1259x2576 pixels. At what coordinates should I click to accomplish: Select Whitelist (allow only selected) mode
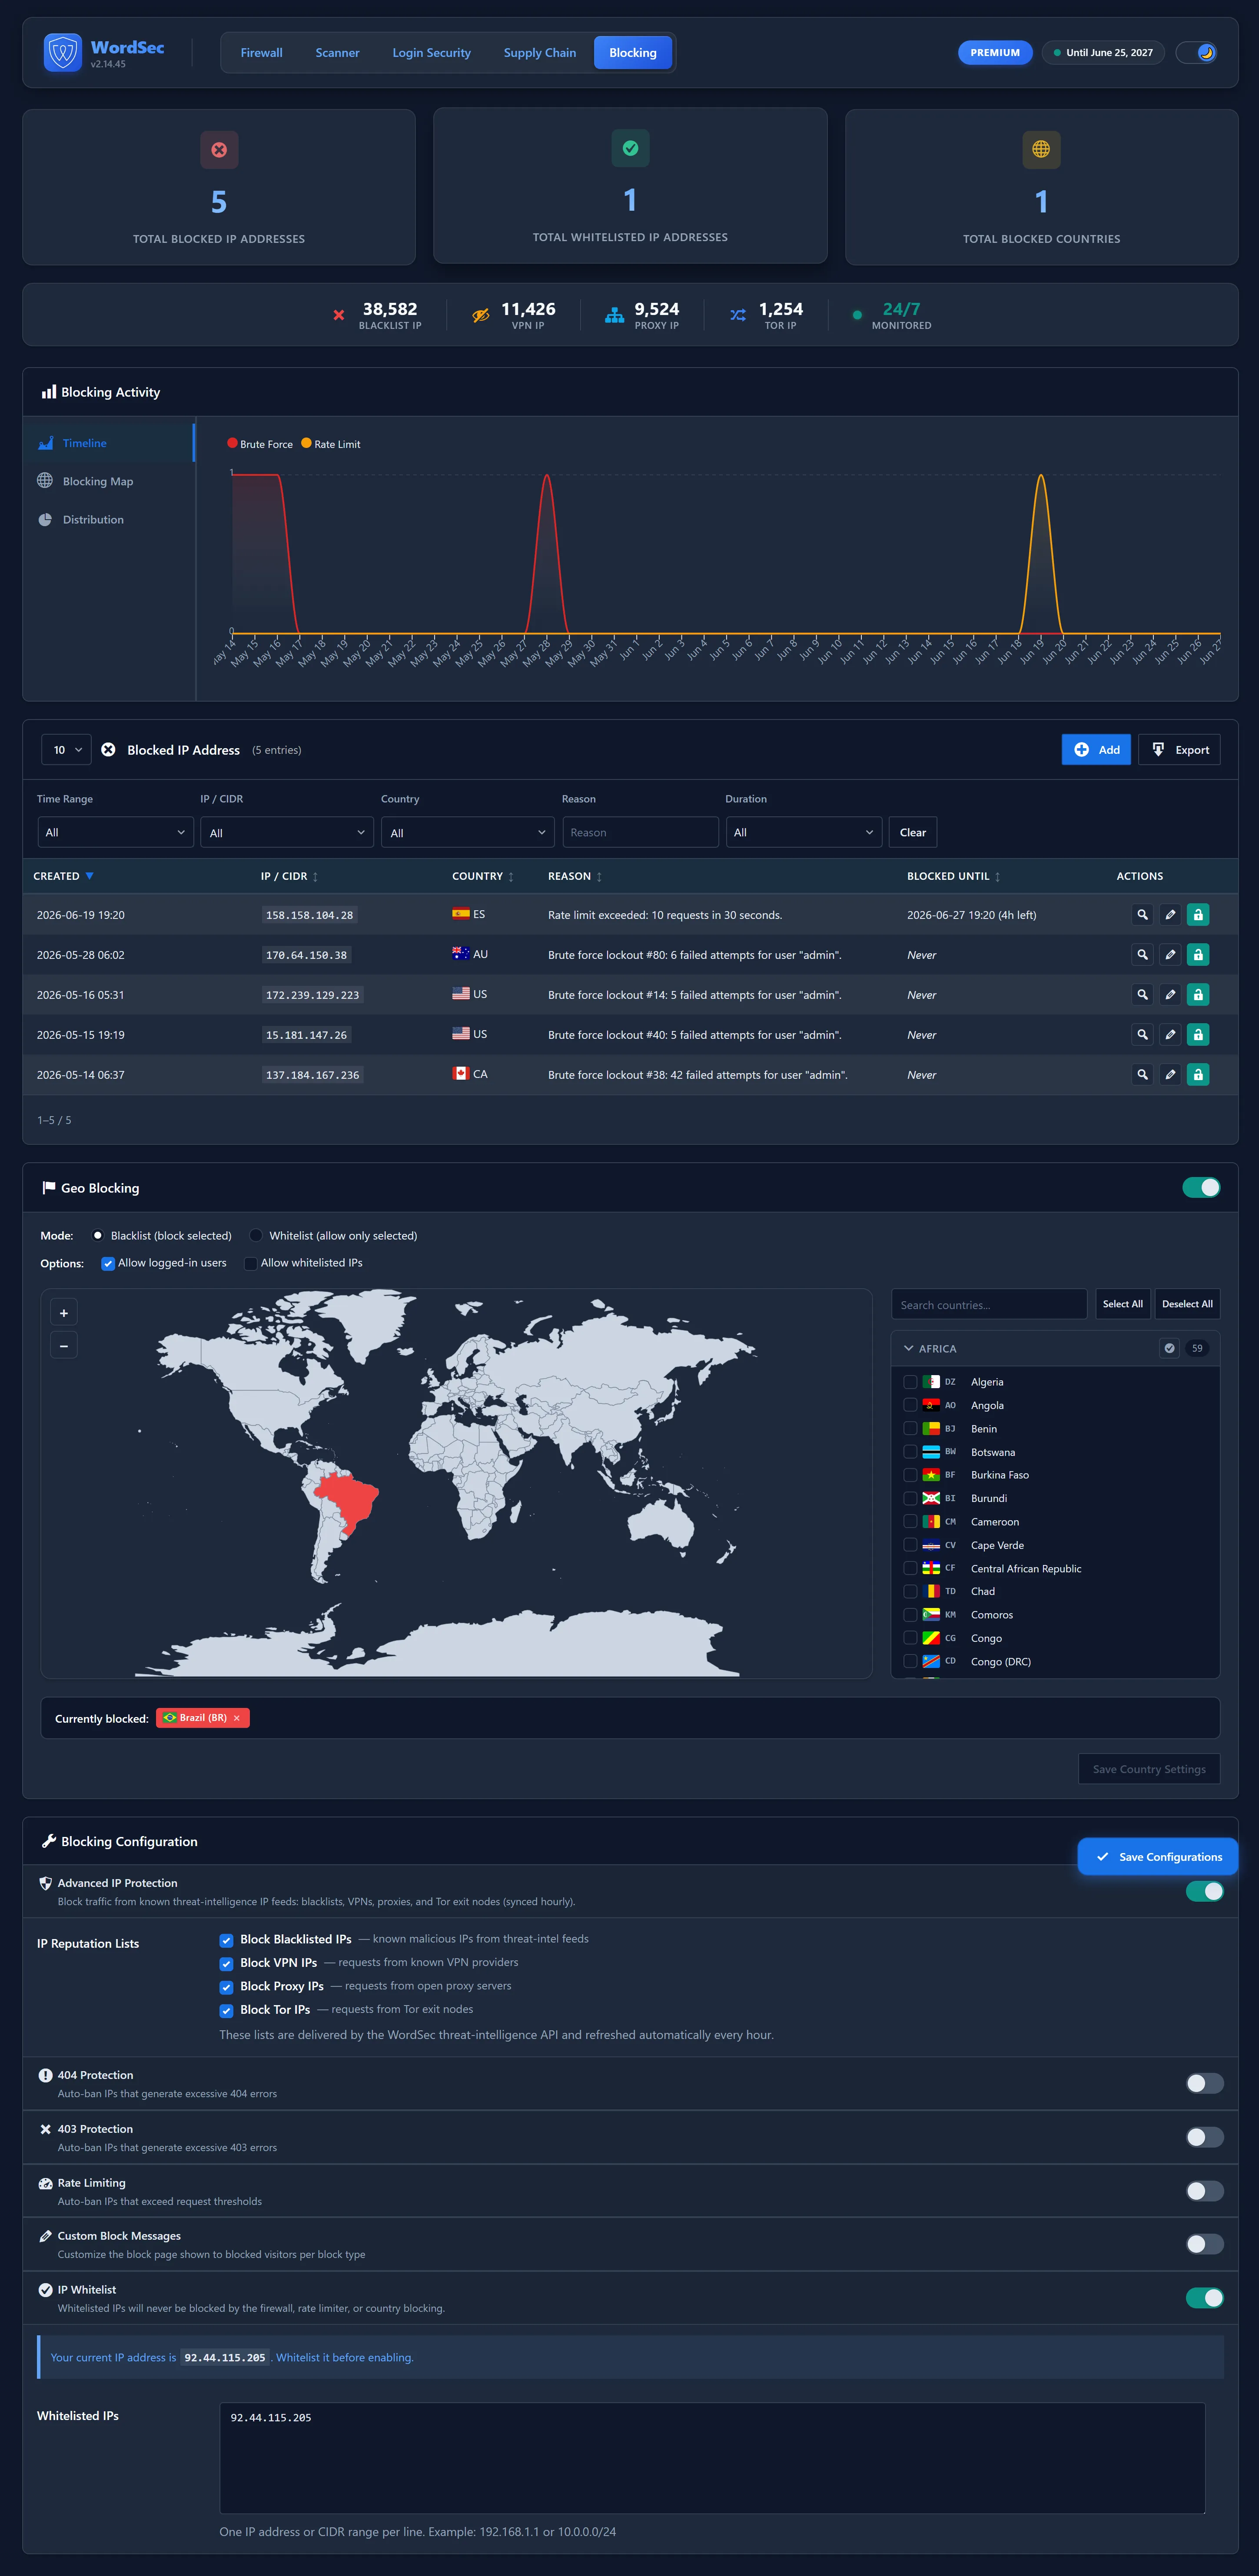tap(256, 1236)
